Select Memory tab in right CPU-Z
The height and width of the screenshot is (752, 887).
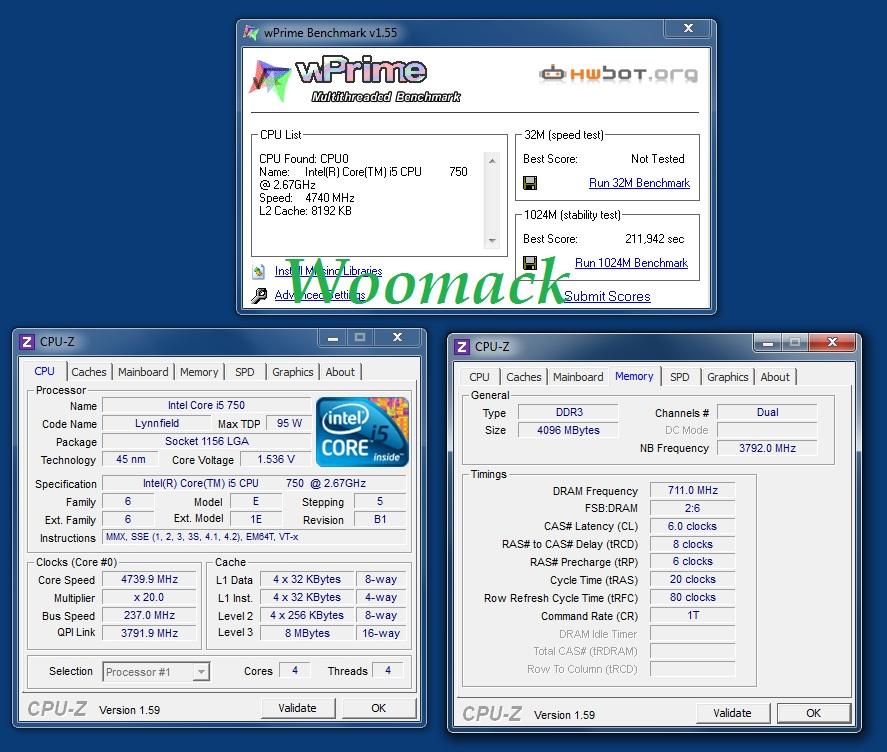pyautogui.click(x=634, y=376)
